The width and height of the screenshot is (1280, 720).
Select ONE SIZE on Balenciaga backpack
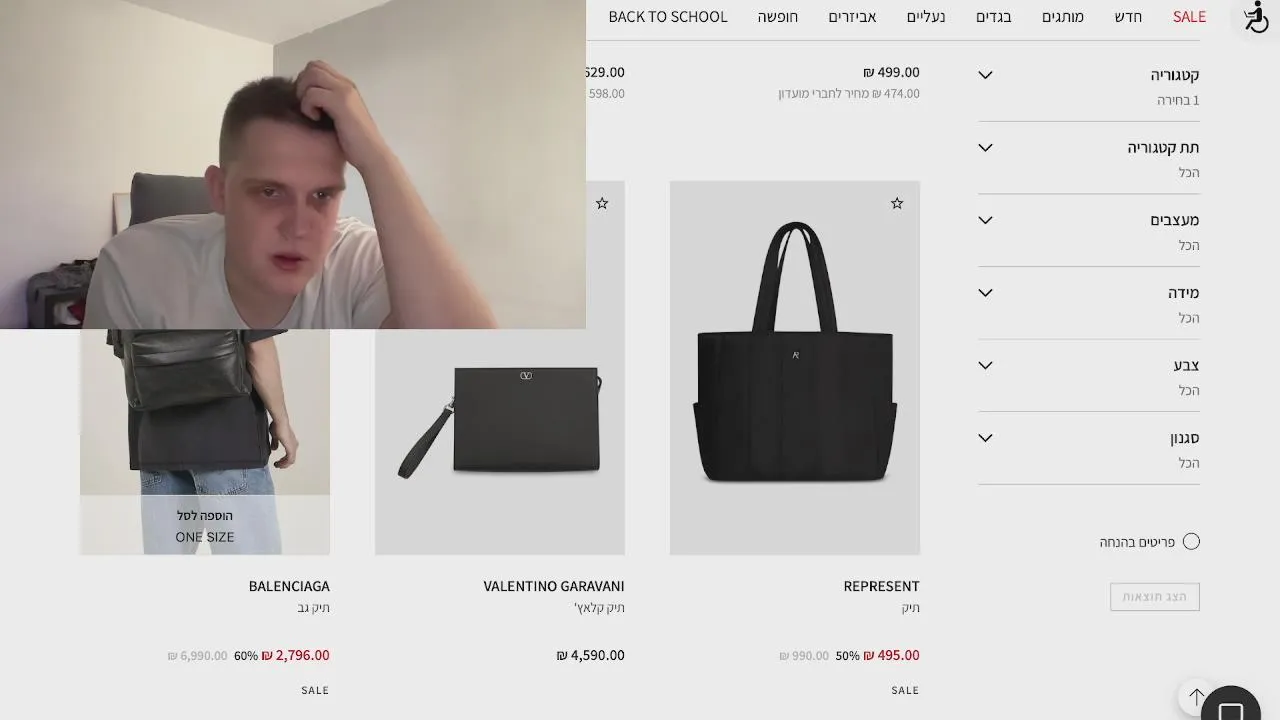(x=205, y=537)
